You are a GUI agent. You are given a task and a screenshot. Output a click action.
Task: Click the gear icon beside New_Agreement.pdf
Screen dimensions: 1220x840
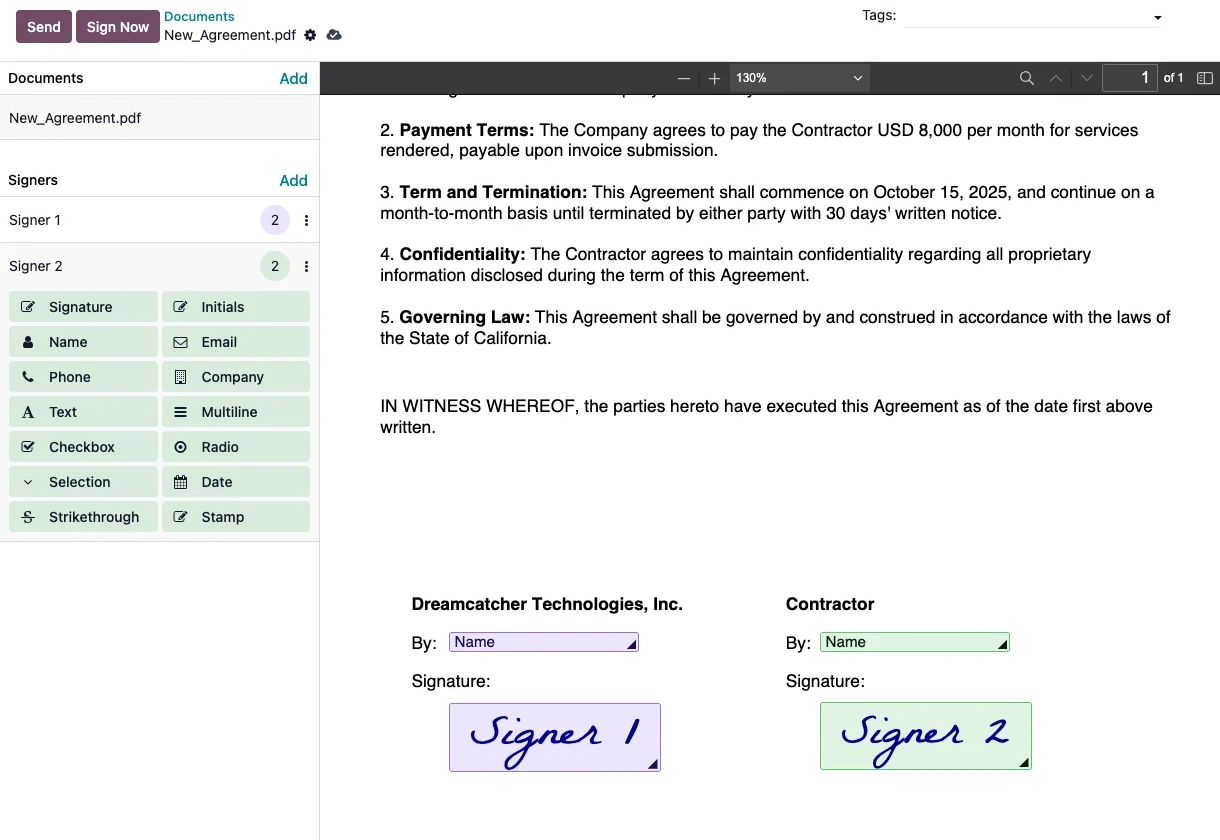[310, 35]
